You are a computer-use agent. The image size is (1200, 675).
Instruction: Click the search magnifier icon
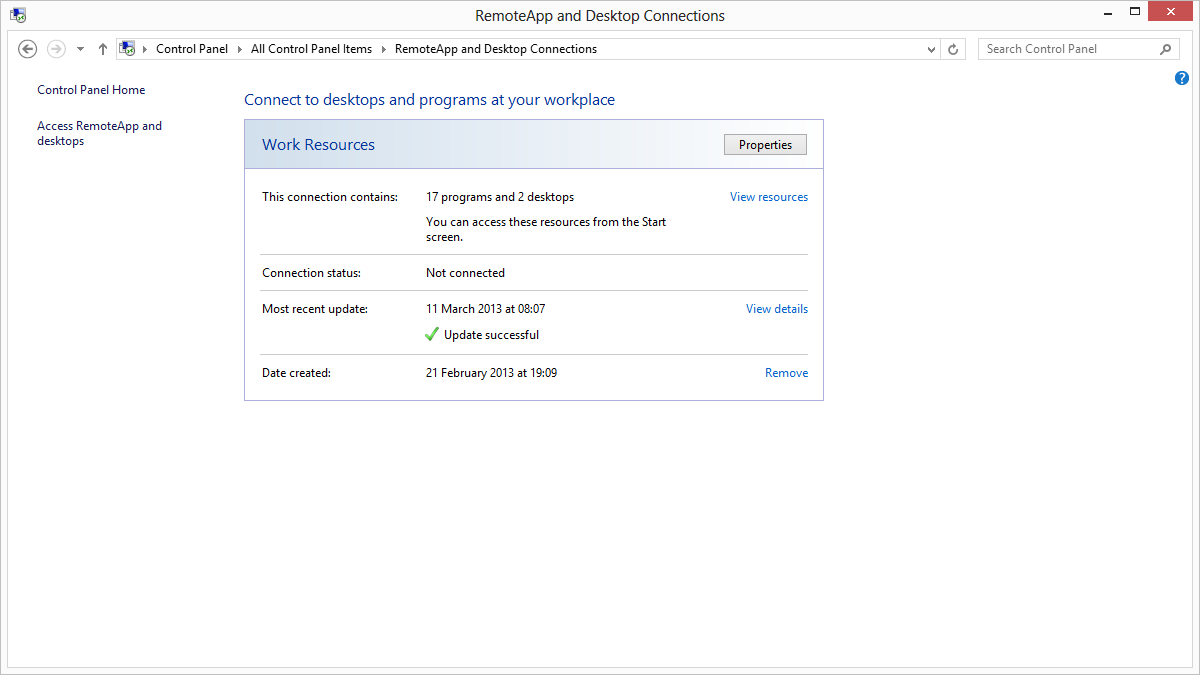[1166, 49]
